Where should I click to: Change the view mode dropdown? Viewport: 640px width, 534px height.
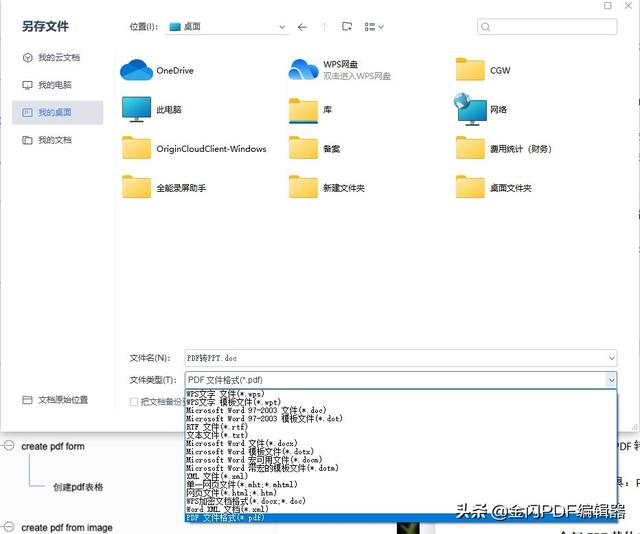374,27
